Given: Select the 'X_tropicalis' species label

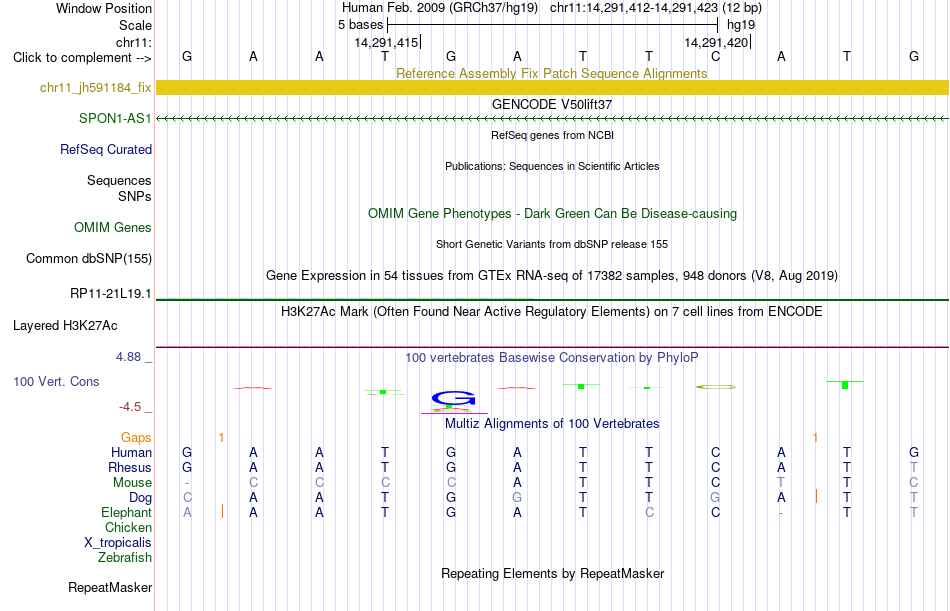Looking at the screenshot, I should 118,543.
